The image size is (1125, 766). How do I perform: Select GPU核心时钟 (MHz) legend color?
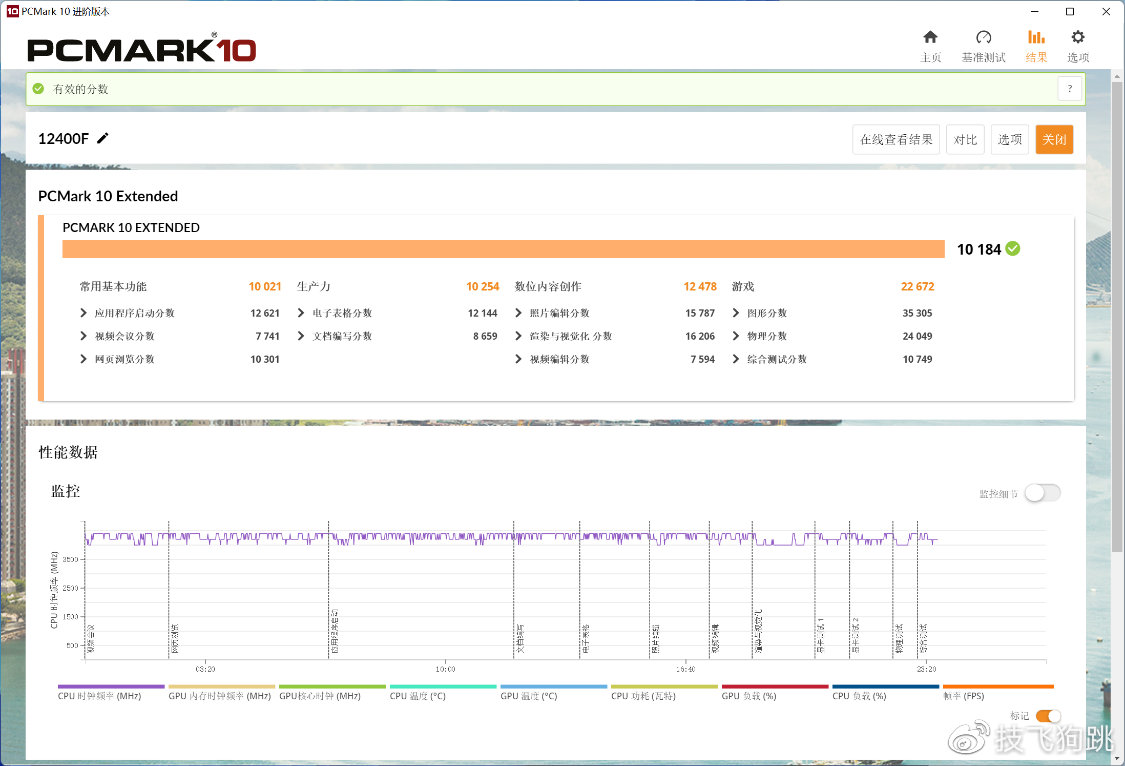pyautogui.click(x=332, y=686)
